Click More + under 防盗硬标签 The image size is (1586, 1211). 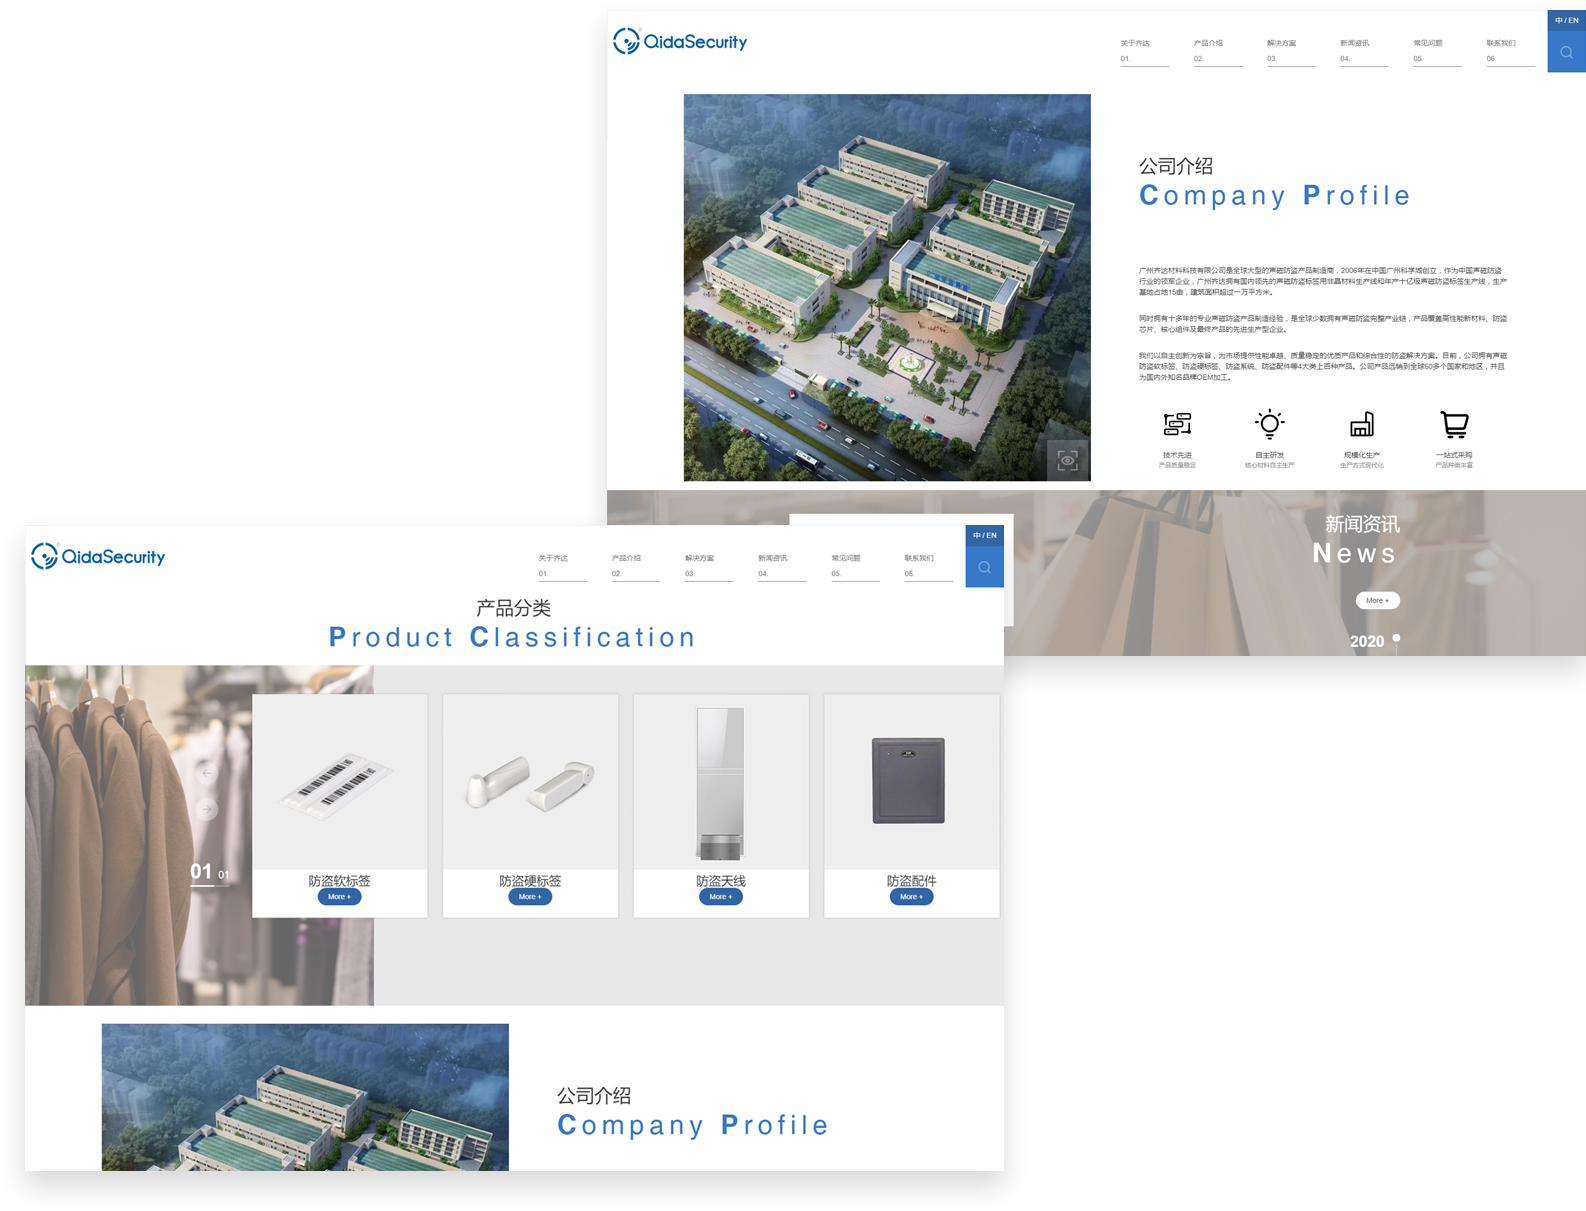point(530,897)
